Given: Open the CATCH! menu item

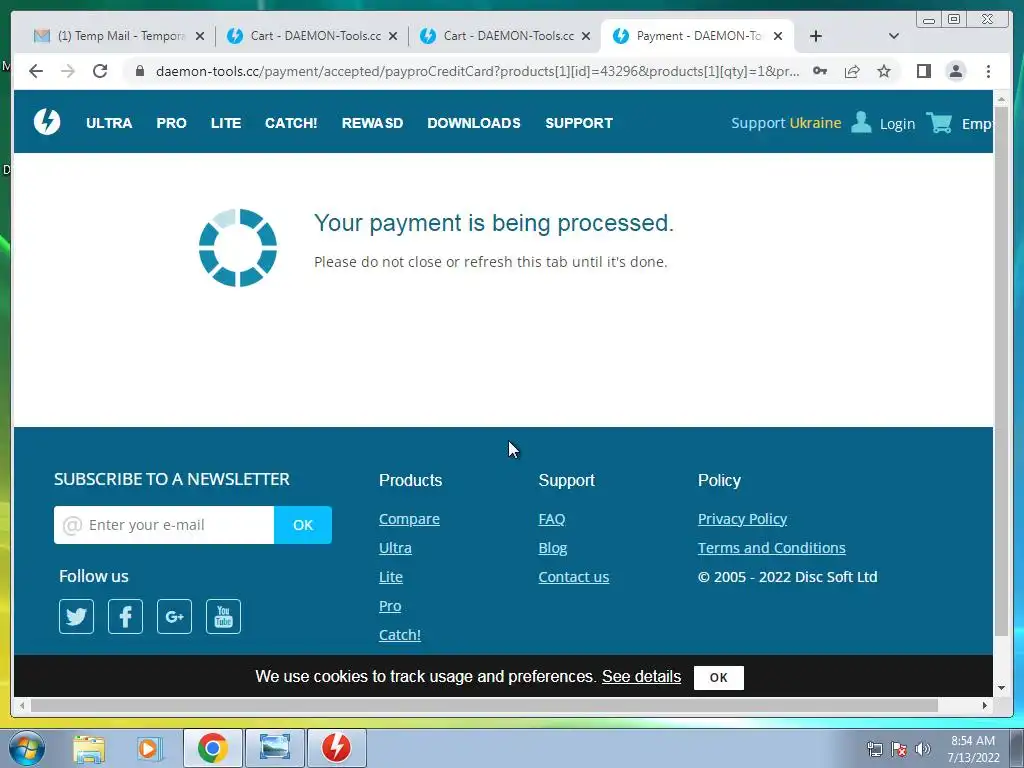Looking at the screenshot, I should [x=291, y=123].
